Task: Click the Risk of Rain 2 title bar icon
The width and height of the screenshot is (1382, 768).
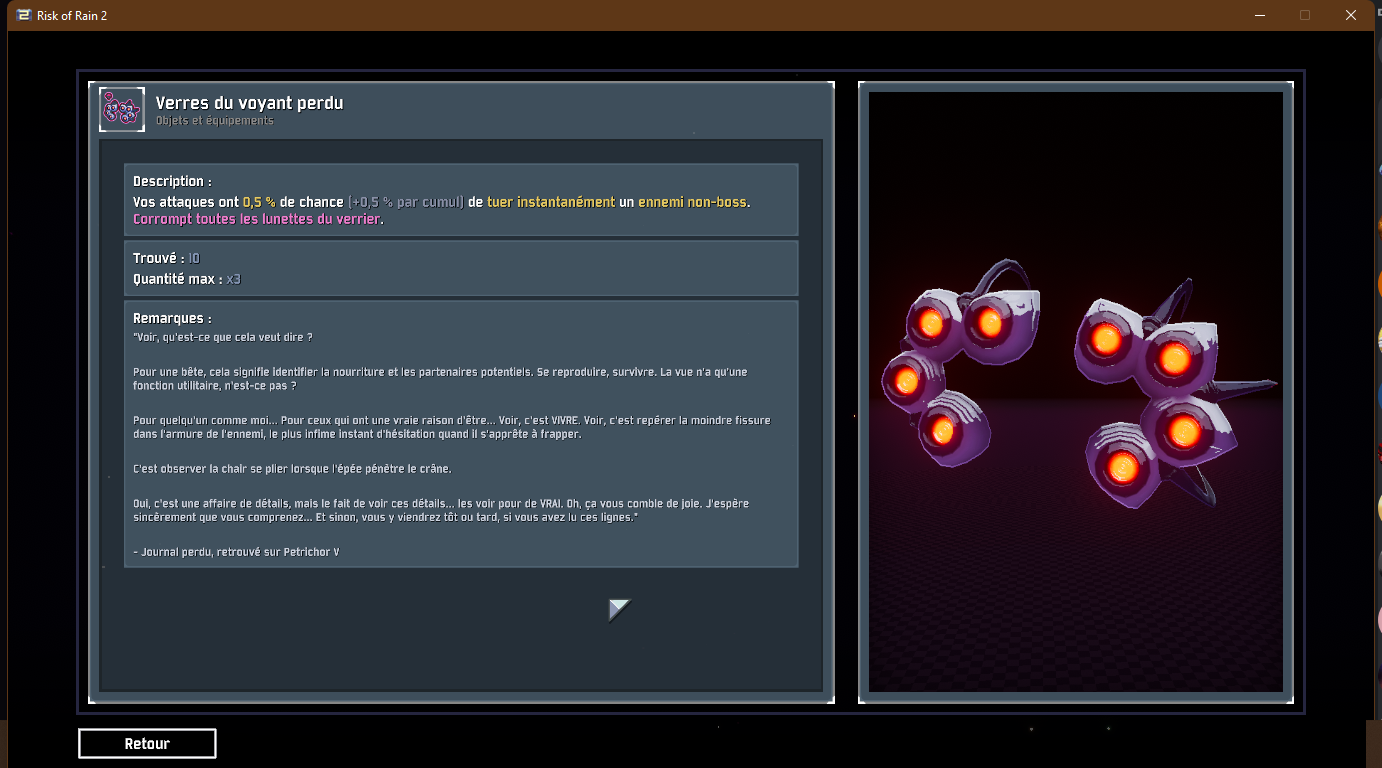Action: 24,15
